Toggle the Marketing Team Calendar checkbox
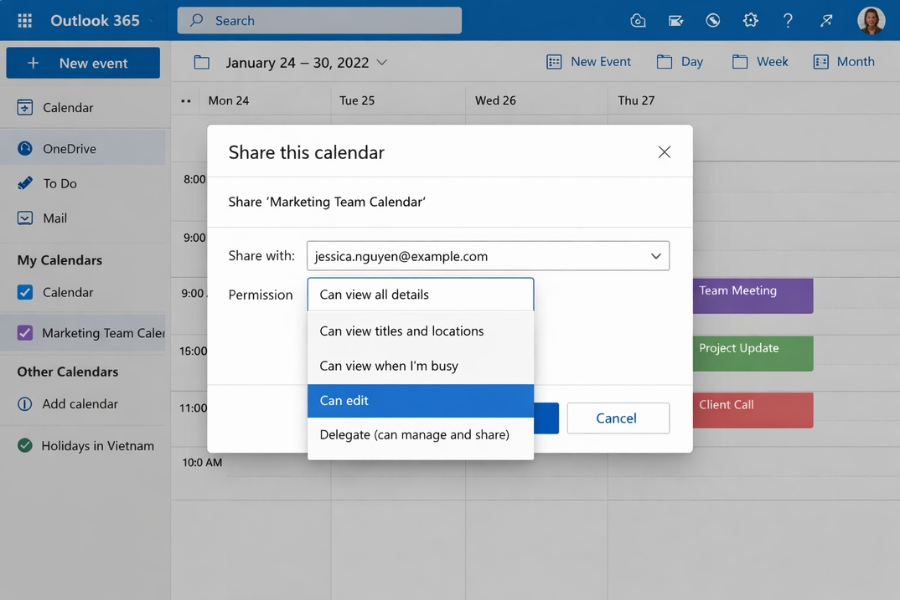This screenshot has height=600, width=900. (x=27, y=331)
